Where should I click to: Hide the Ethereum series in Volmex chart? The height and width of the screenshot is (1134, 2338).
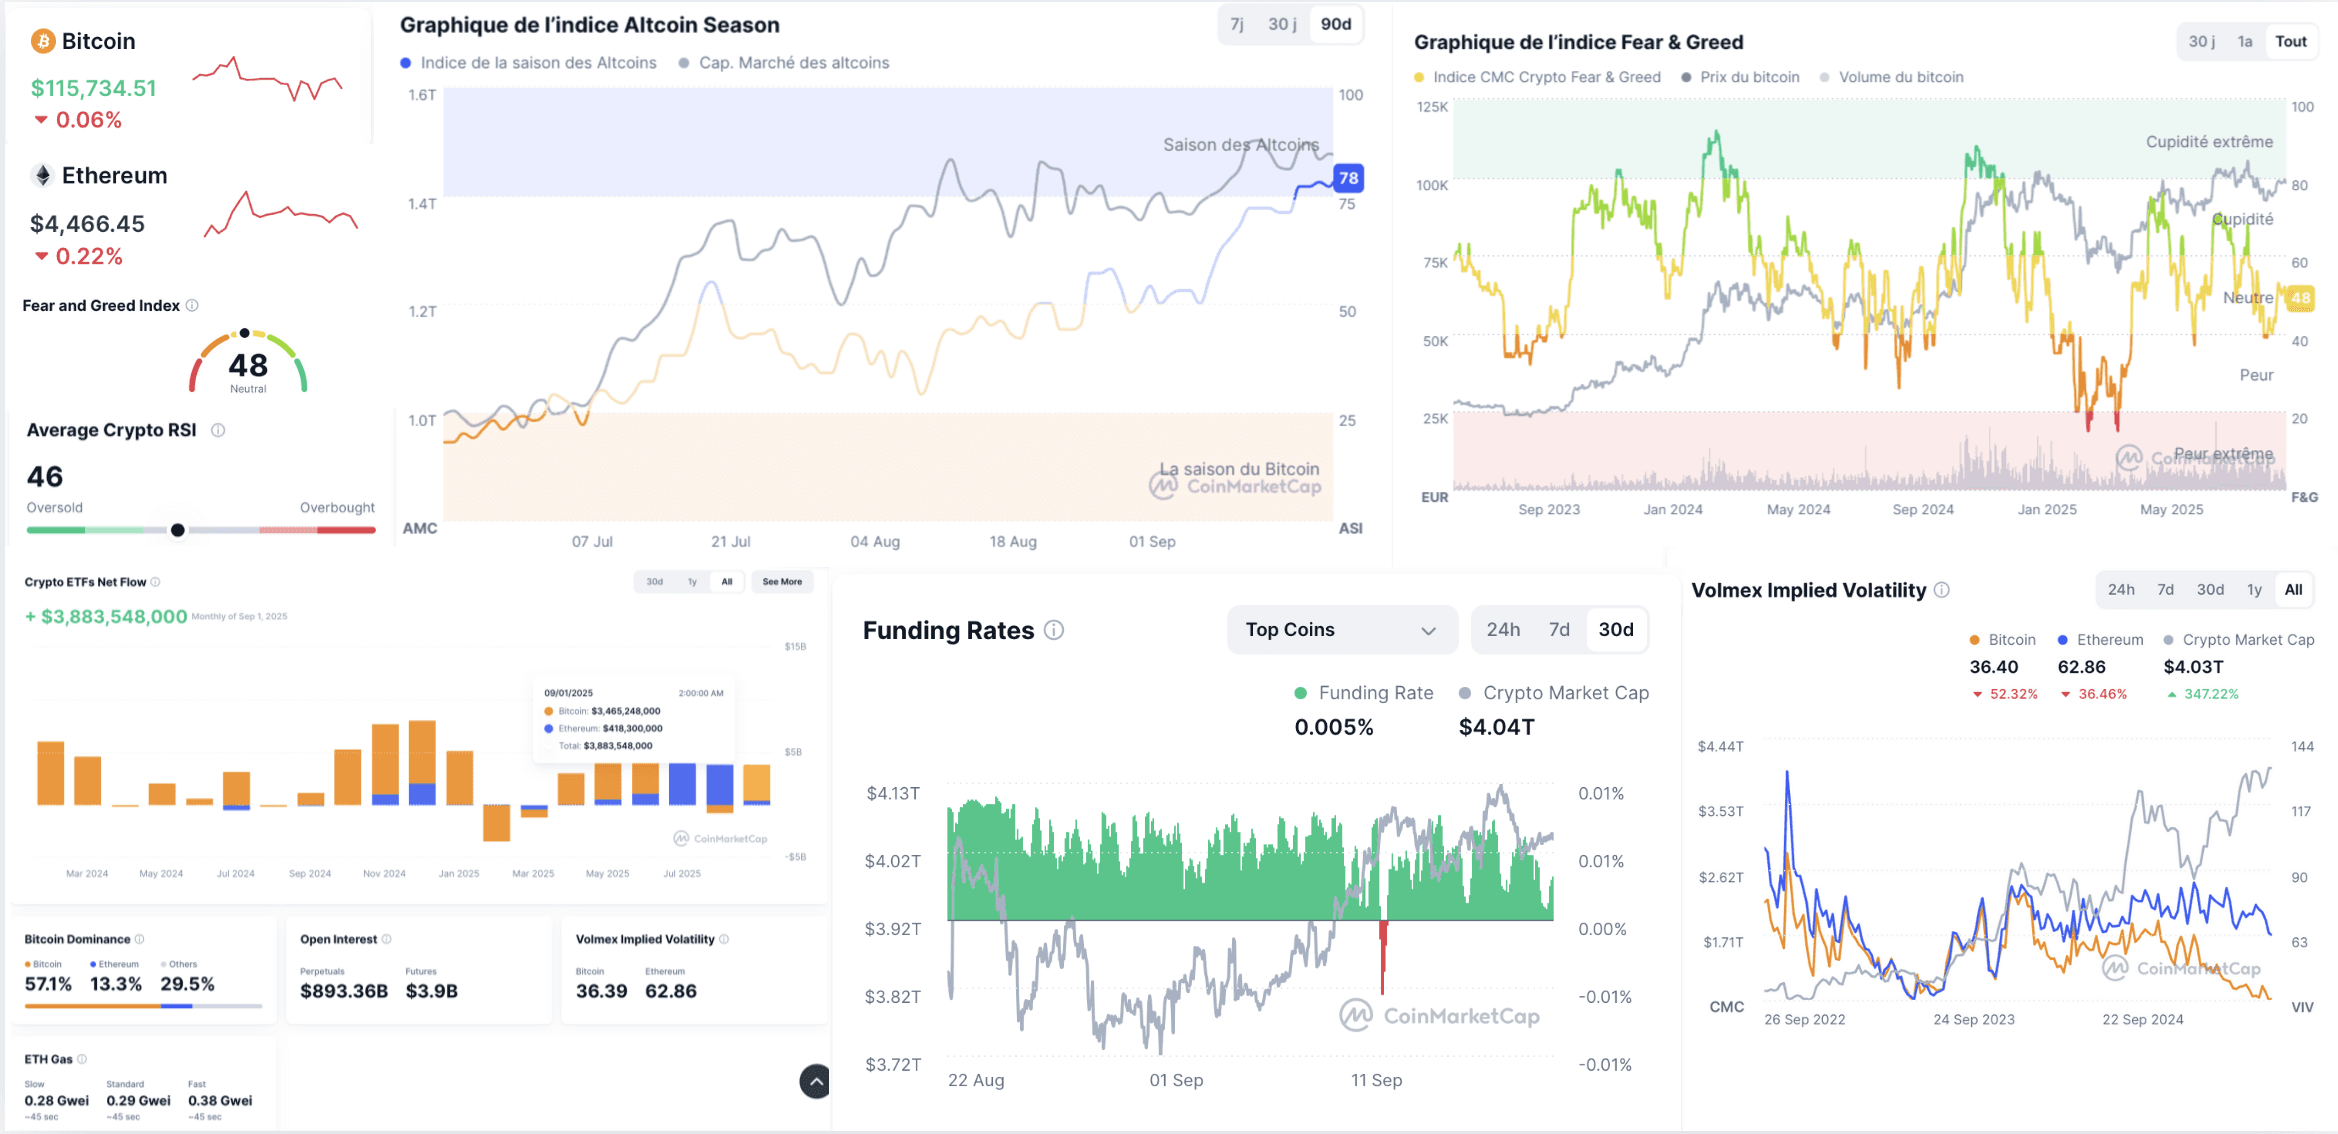pos(2100,640)
